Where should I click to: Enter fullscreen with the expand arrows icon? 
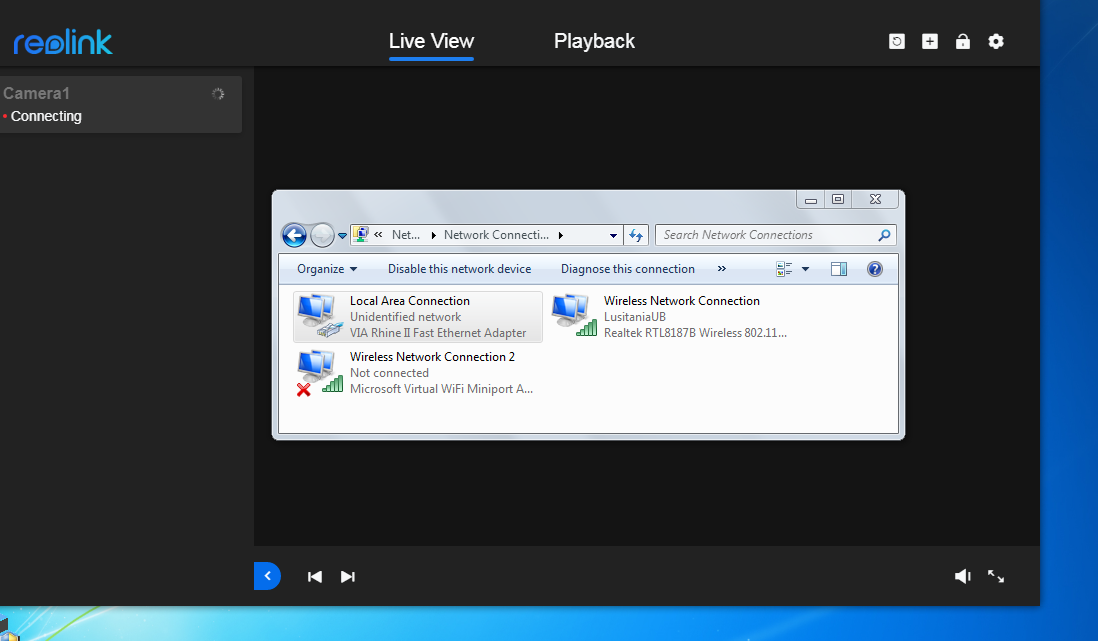tap(996, 576)
